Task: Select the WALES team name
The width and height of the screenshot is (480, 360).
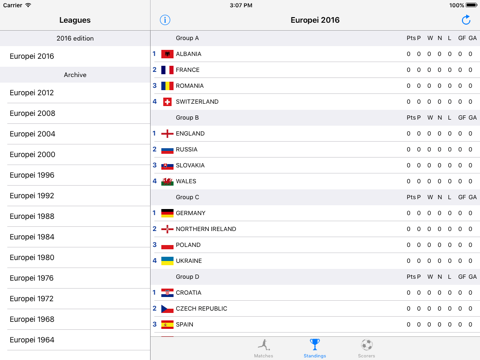Action: [186, 181]
